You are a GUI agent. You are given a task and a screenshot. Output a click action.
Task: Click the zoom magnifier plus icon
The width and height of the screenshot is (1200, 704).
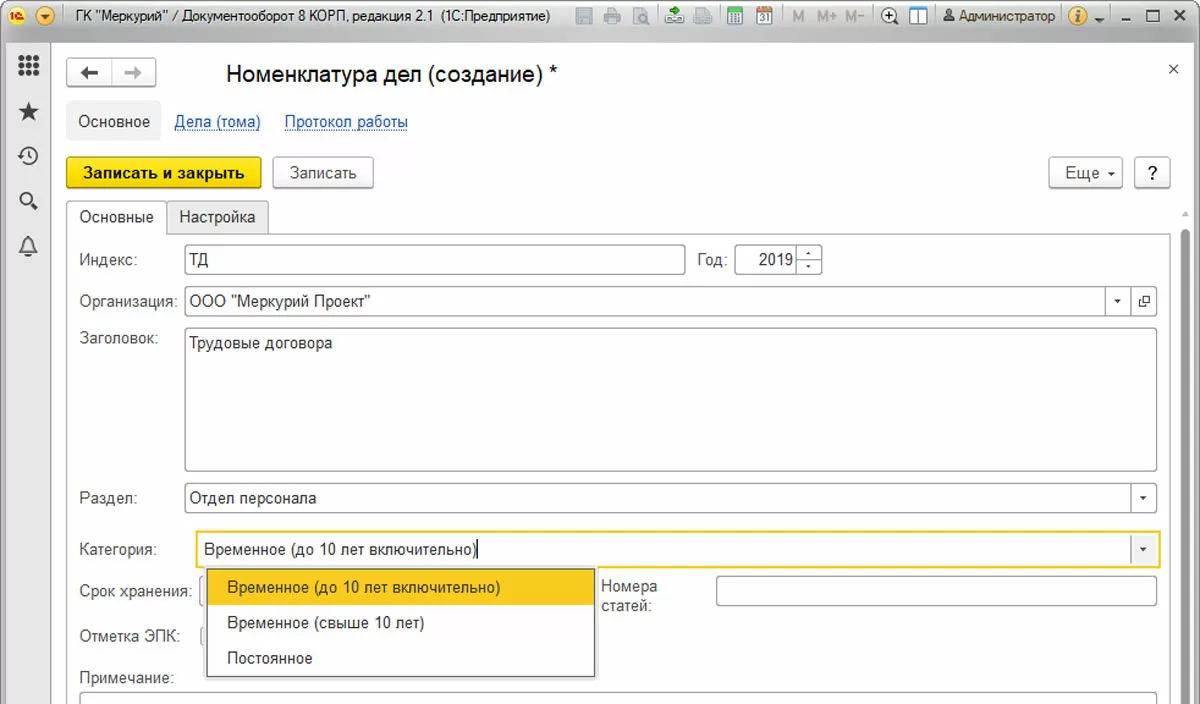[x=889, y=16]
